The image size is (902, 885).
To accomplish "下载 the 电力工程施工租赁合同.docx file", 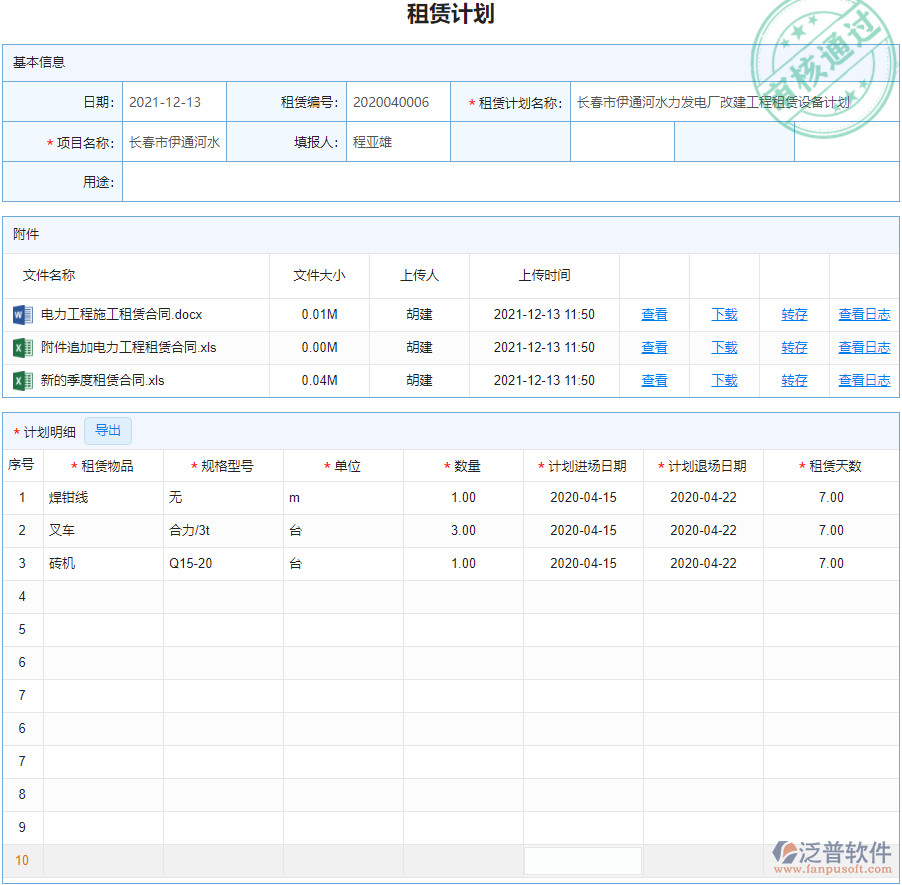I will pos(723,313).
